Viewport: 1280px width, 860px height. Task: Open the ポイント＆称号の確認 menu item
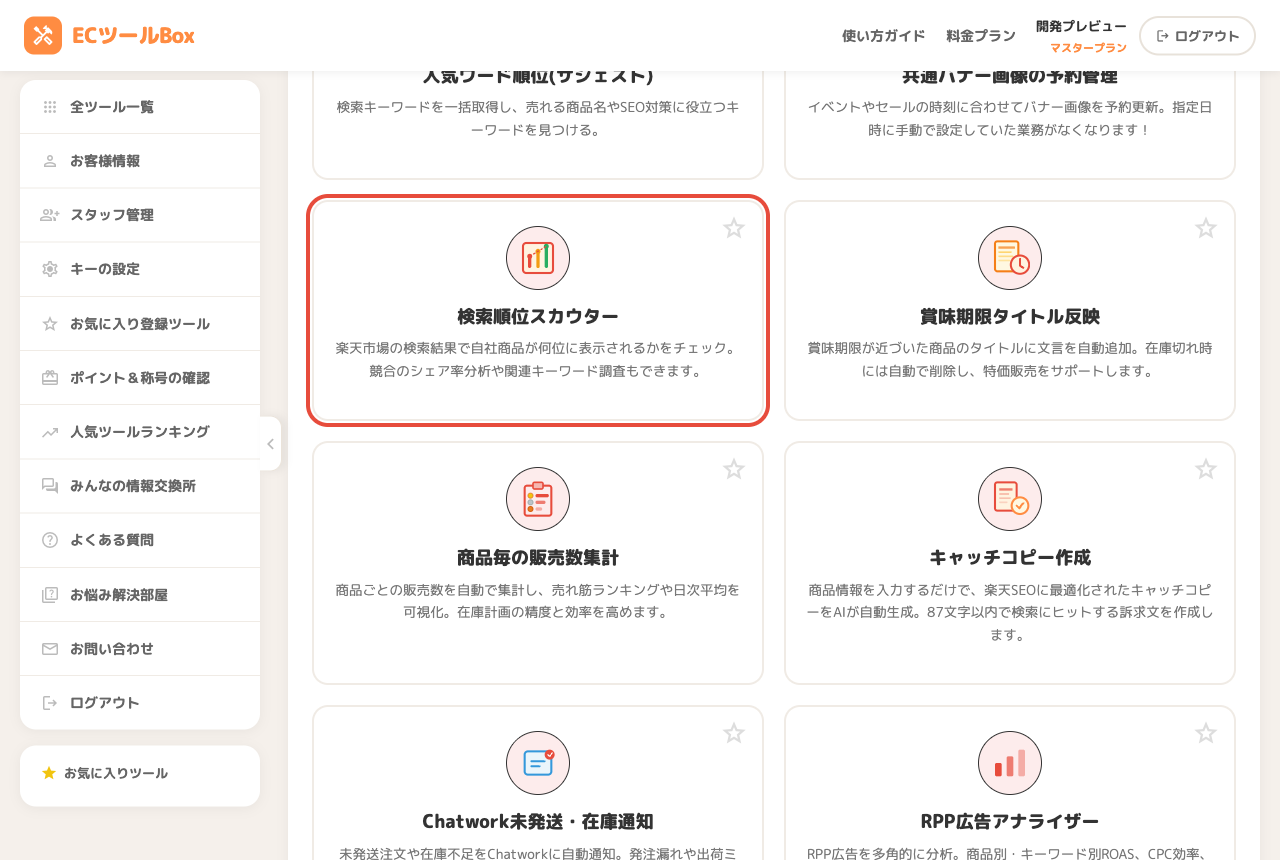(140, 378)
